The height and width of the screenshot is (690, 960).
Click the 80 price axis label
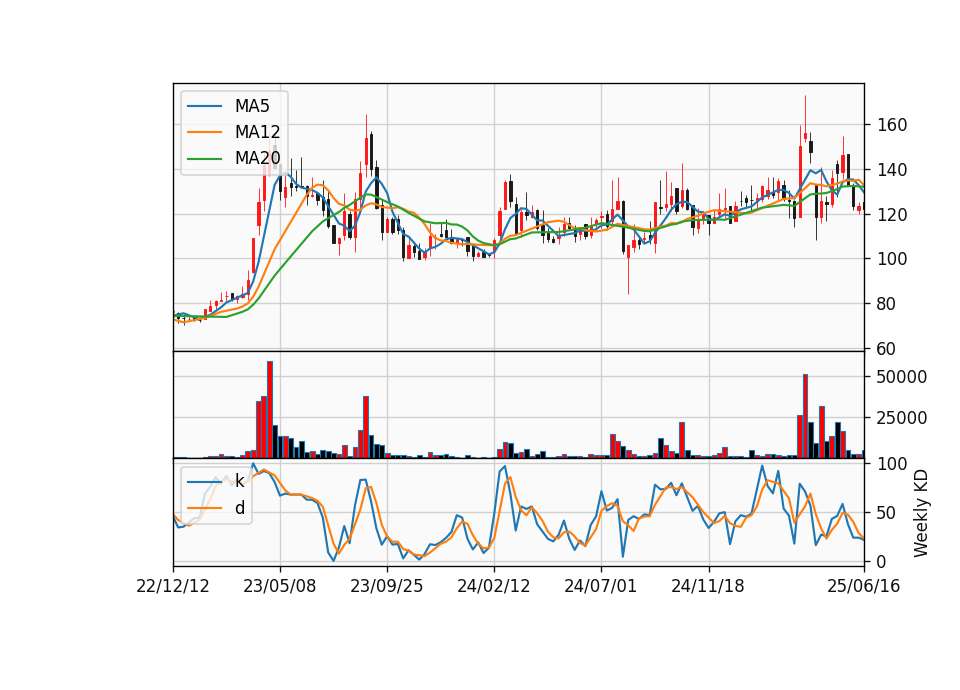[x=887, y=304]
